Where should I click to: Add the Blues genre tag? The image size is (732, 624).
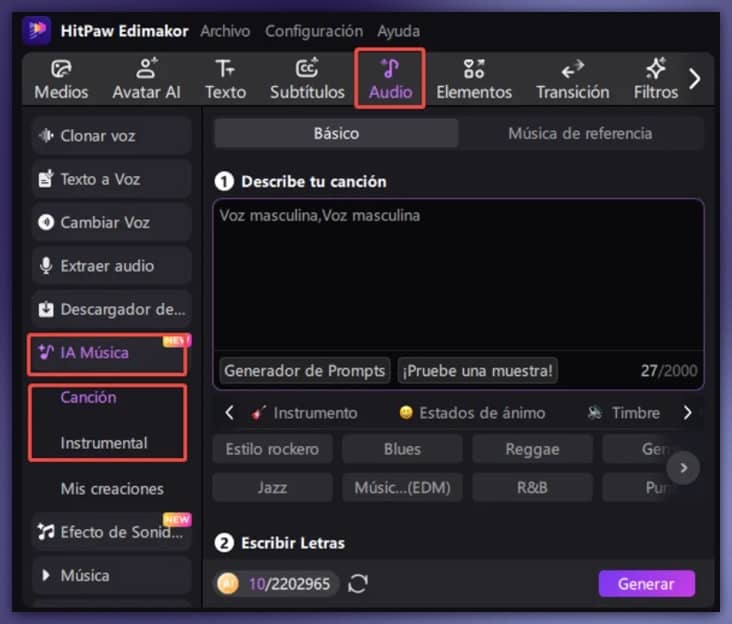tap(402, 449)
